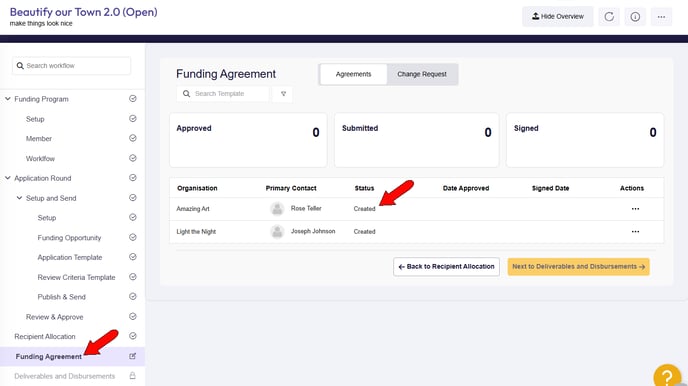Click Next to Deliverables and Disbursements button
This screenshot has height=386, width=688.
[x=578, y=267]
